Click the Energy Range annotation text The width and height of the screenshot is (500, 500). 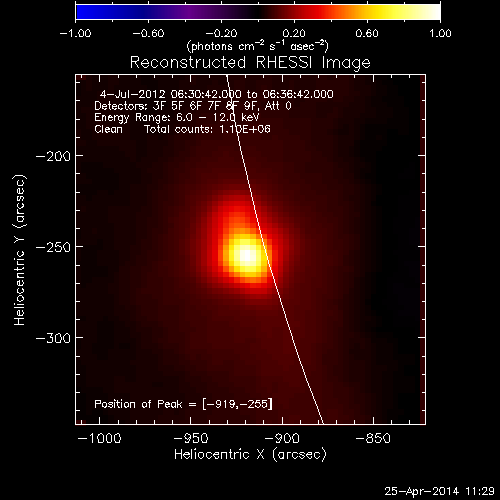[177, 118]
